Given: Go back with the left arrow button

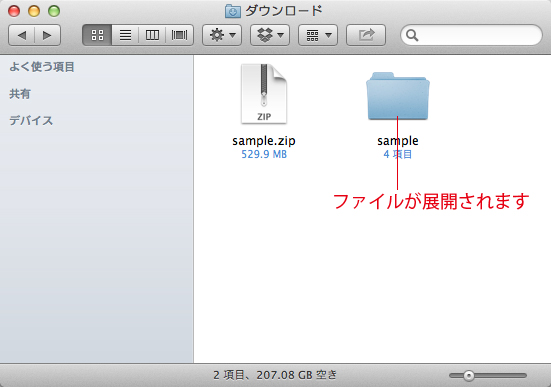Looking at the screenshot, I should tap(21, 35).
